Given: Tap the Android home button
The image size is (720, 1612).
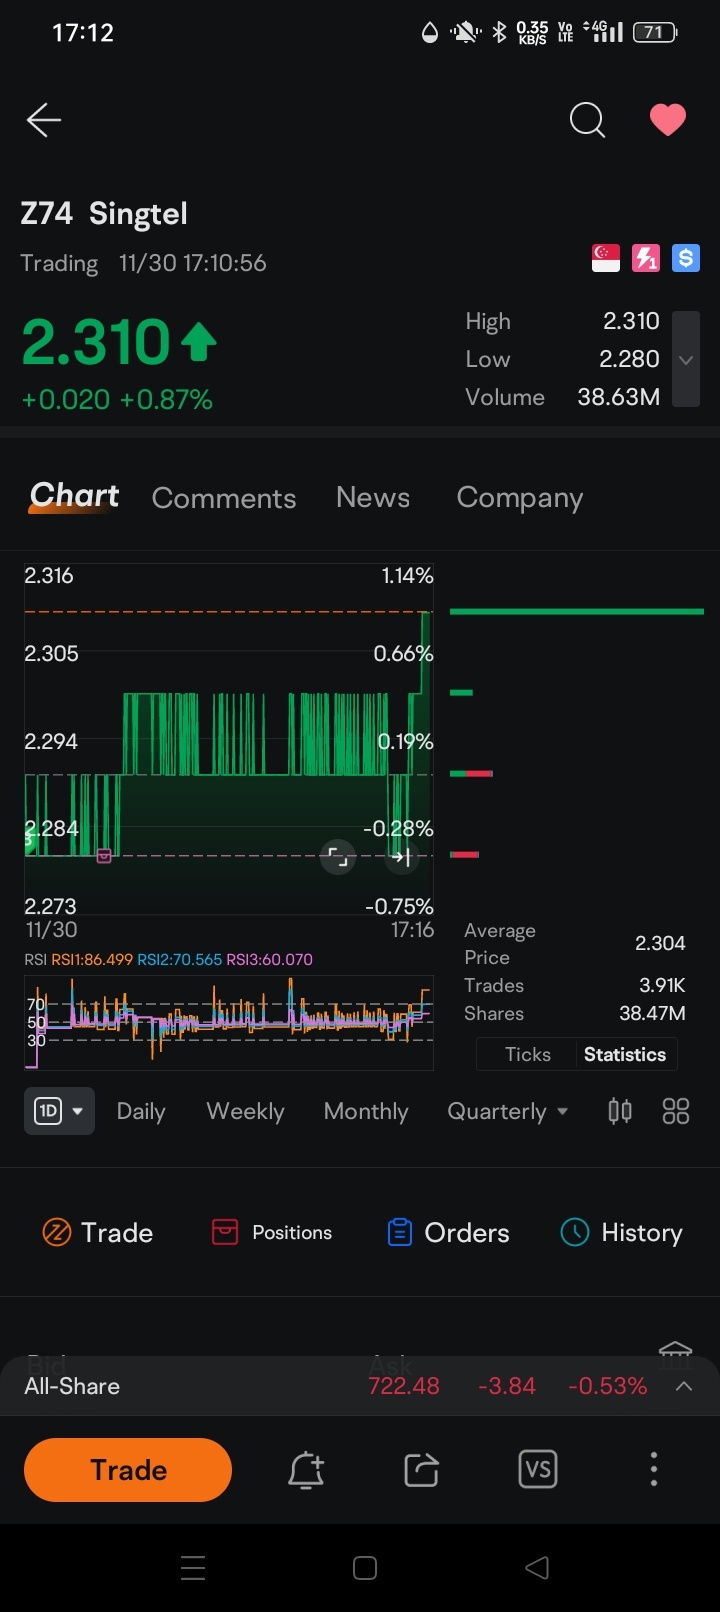Looking at the screenshot, I should pos(365,1568).
